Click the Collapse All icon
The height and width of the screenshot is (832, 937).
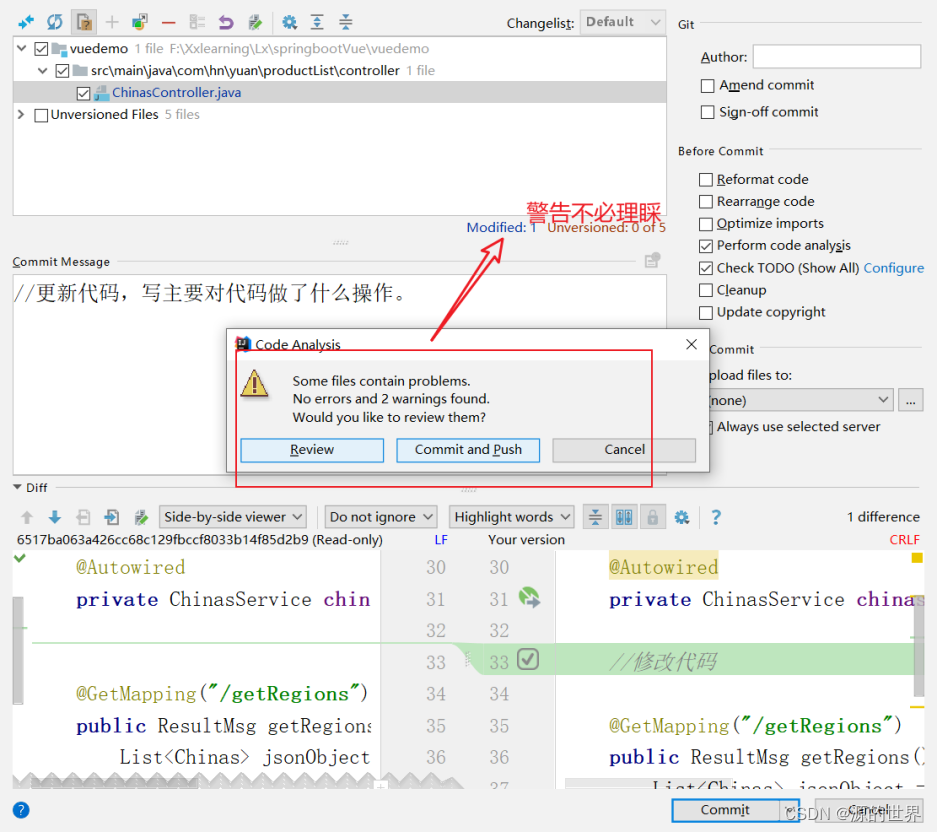[345, 23]
